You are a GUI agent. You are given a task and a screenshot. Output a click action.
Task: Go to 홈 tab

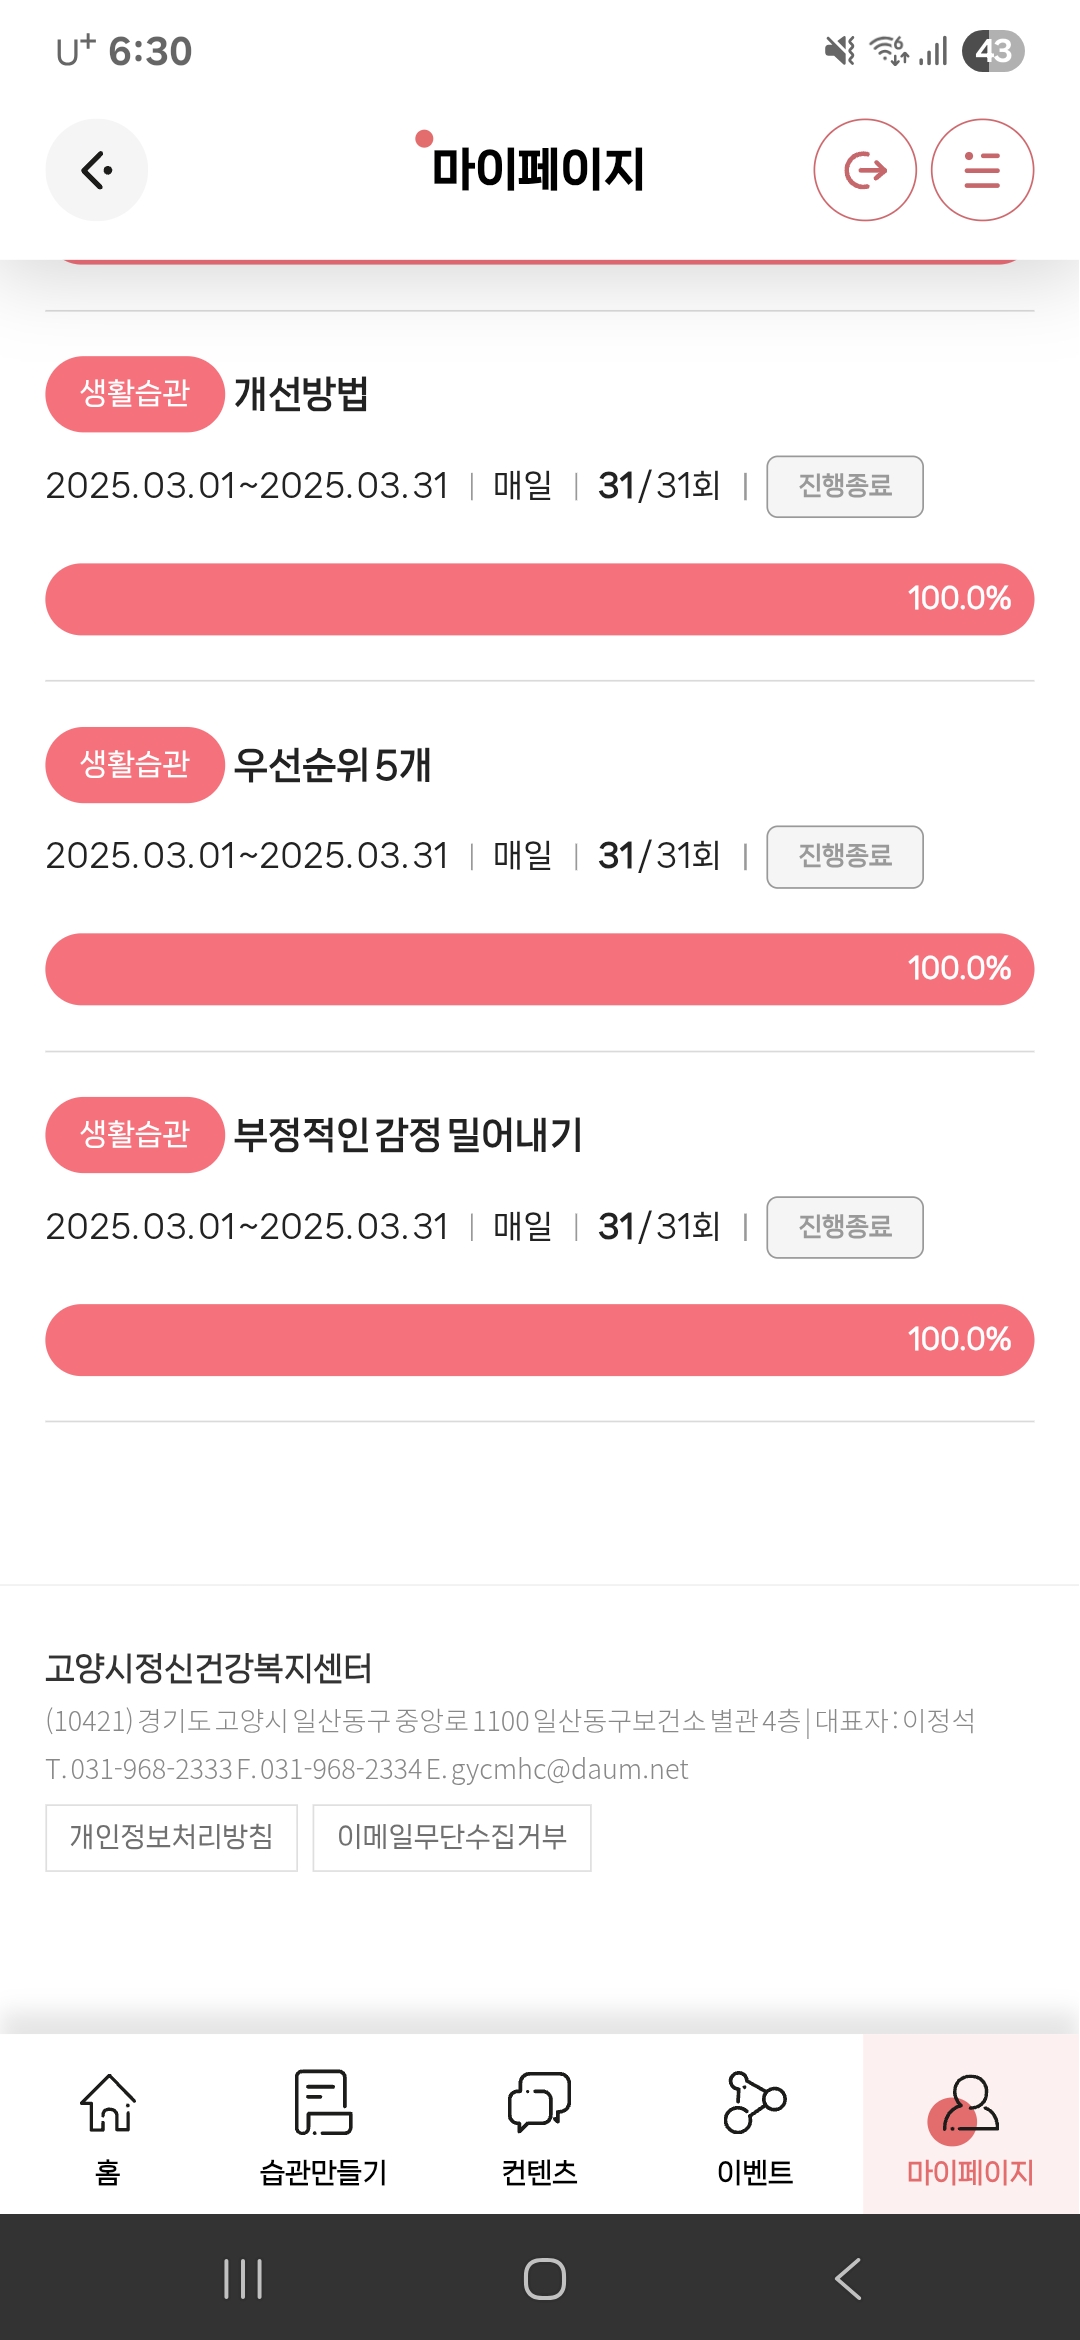coord(108,2124)
